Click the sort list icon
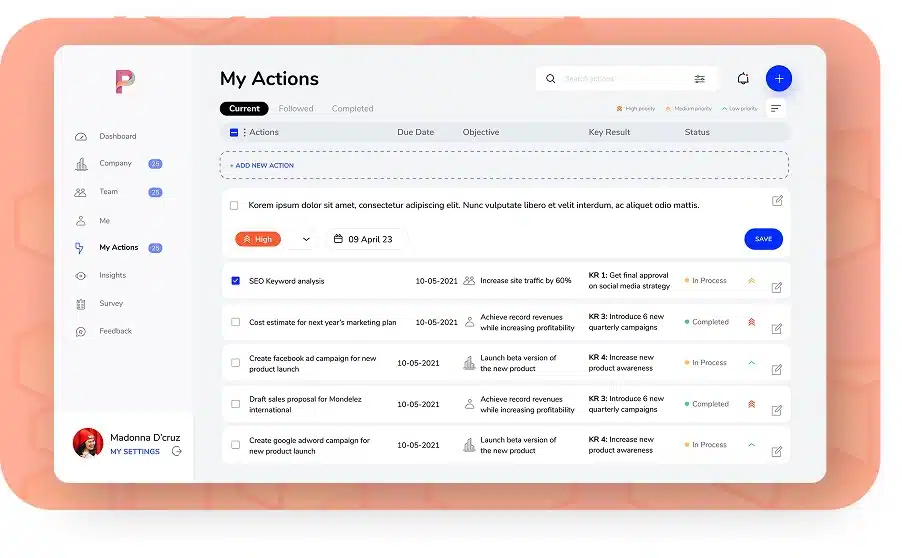Viewport: 902px width, 558px height. (x=776, y=108)
